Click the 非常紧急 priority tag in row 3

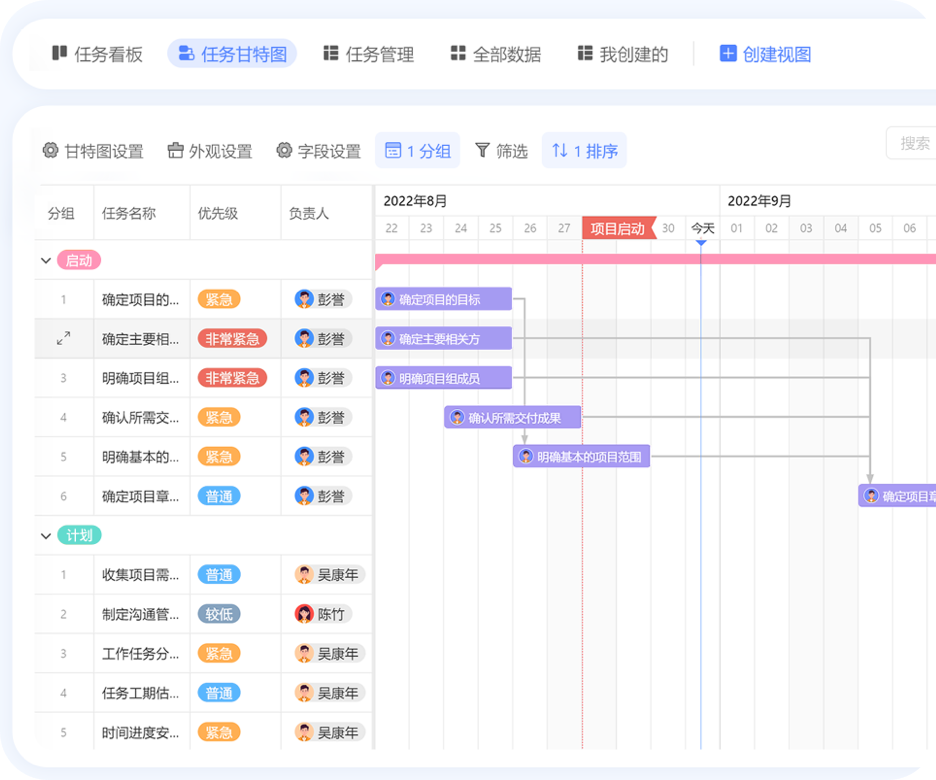coord(232,378)
